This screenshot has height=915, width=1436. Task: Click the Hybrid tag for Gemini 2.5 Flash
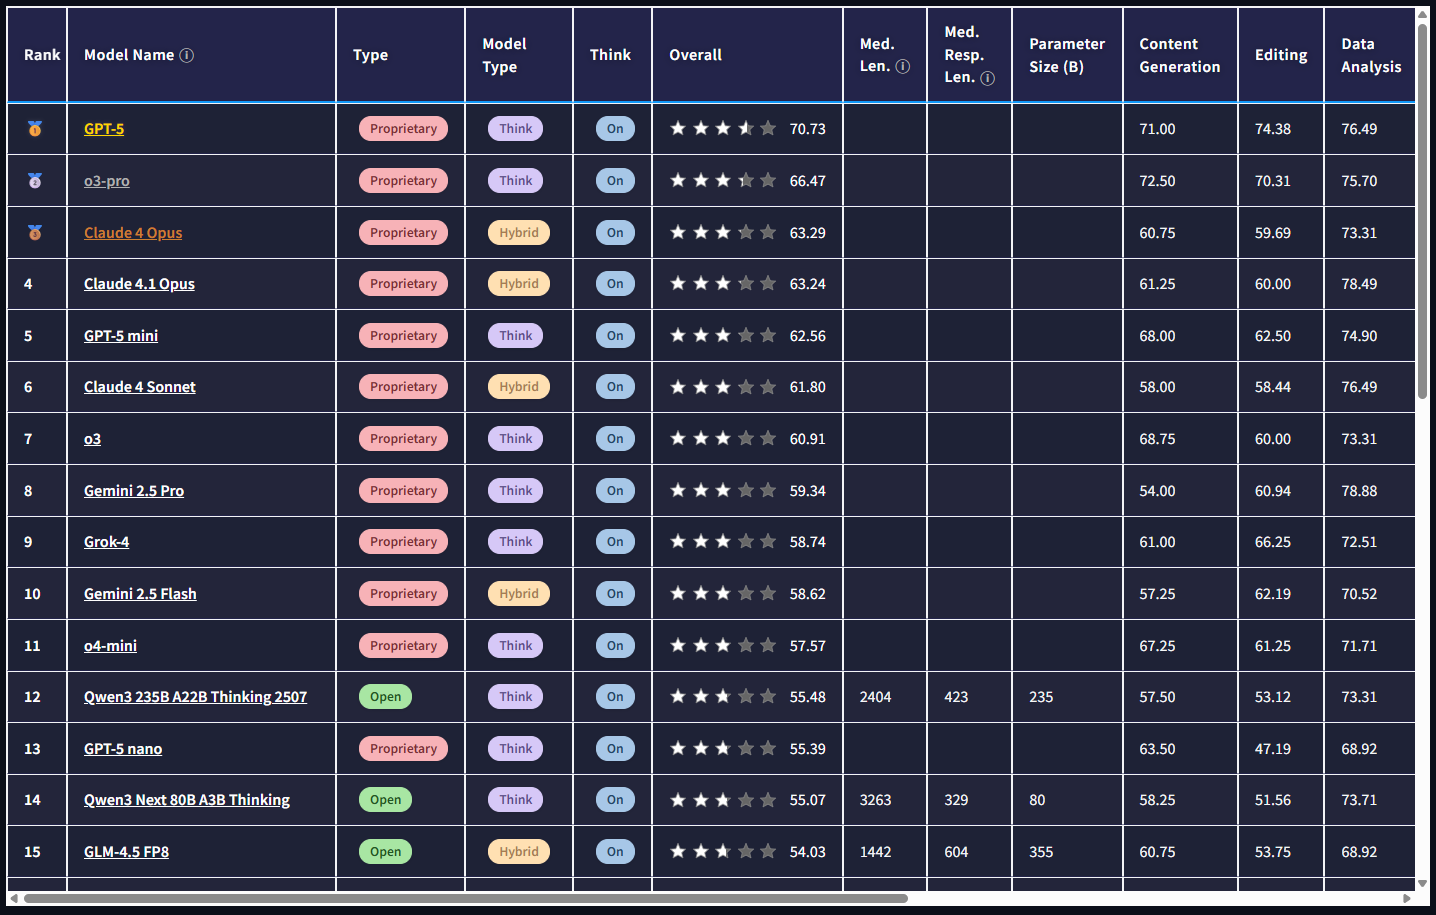519,594
